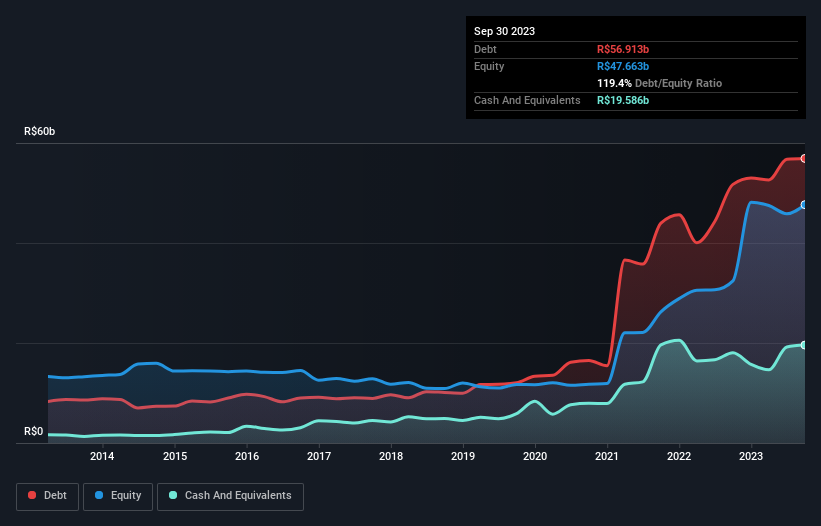Click the Cash value R$19.586b

pyautogui.click(x=623, y=100)
